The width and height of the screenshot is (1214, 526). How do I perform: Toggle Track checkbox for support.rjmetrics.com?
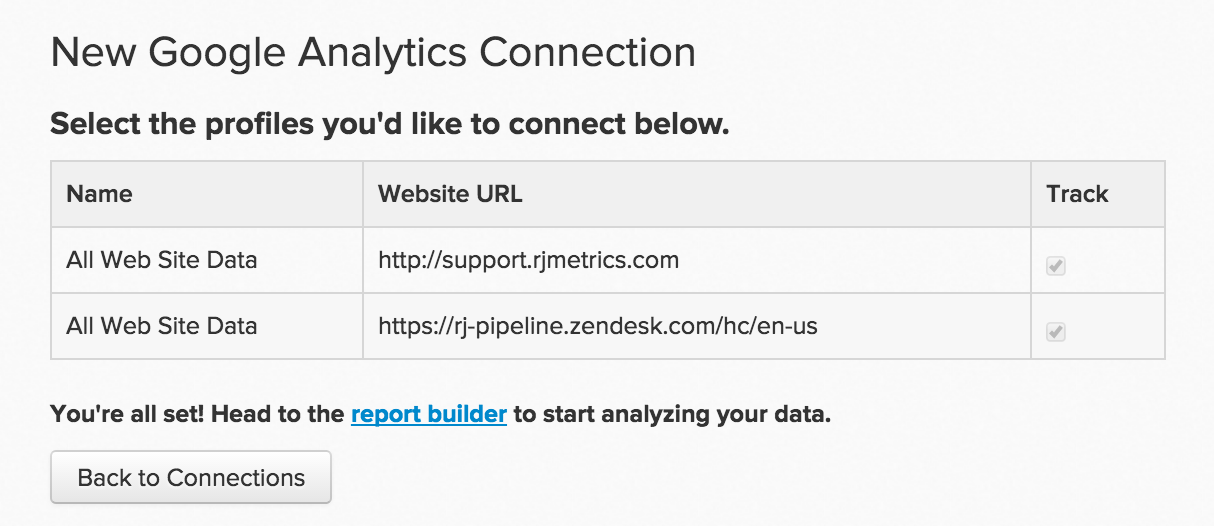(1055, 266)
